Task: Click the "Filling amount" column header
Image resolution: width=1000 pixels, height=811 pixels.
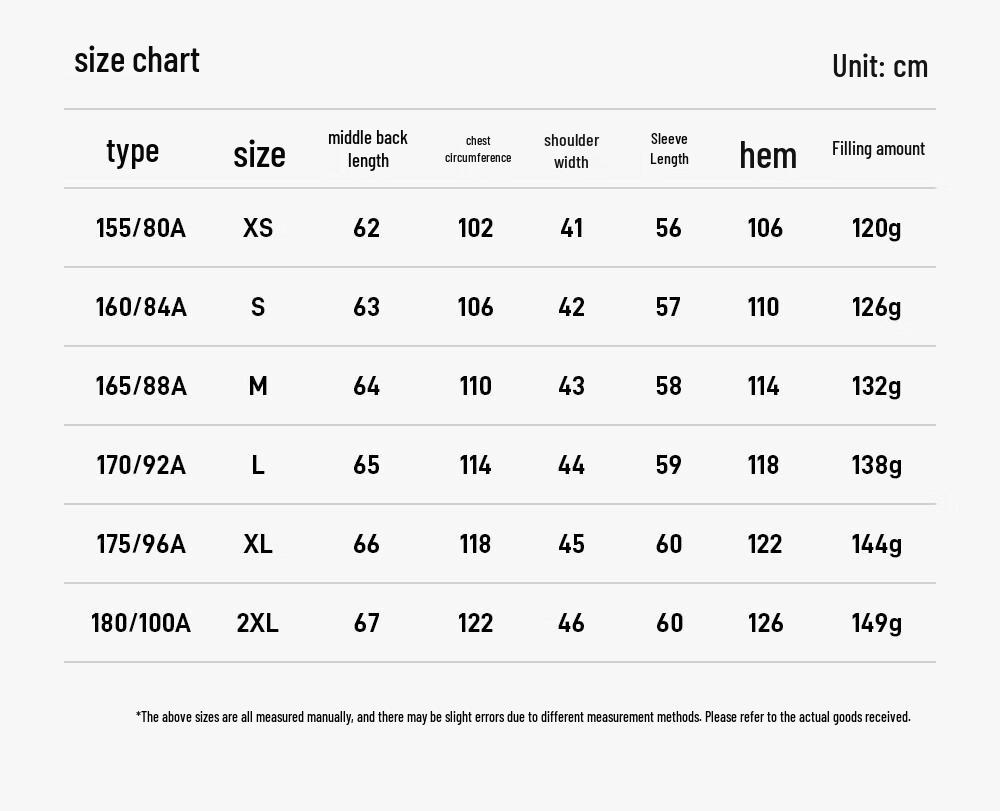Action: pos(878,149)
